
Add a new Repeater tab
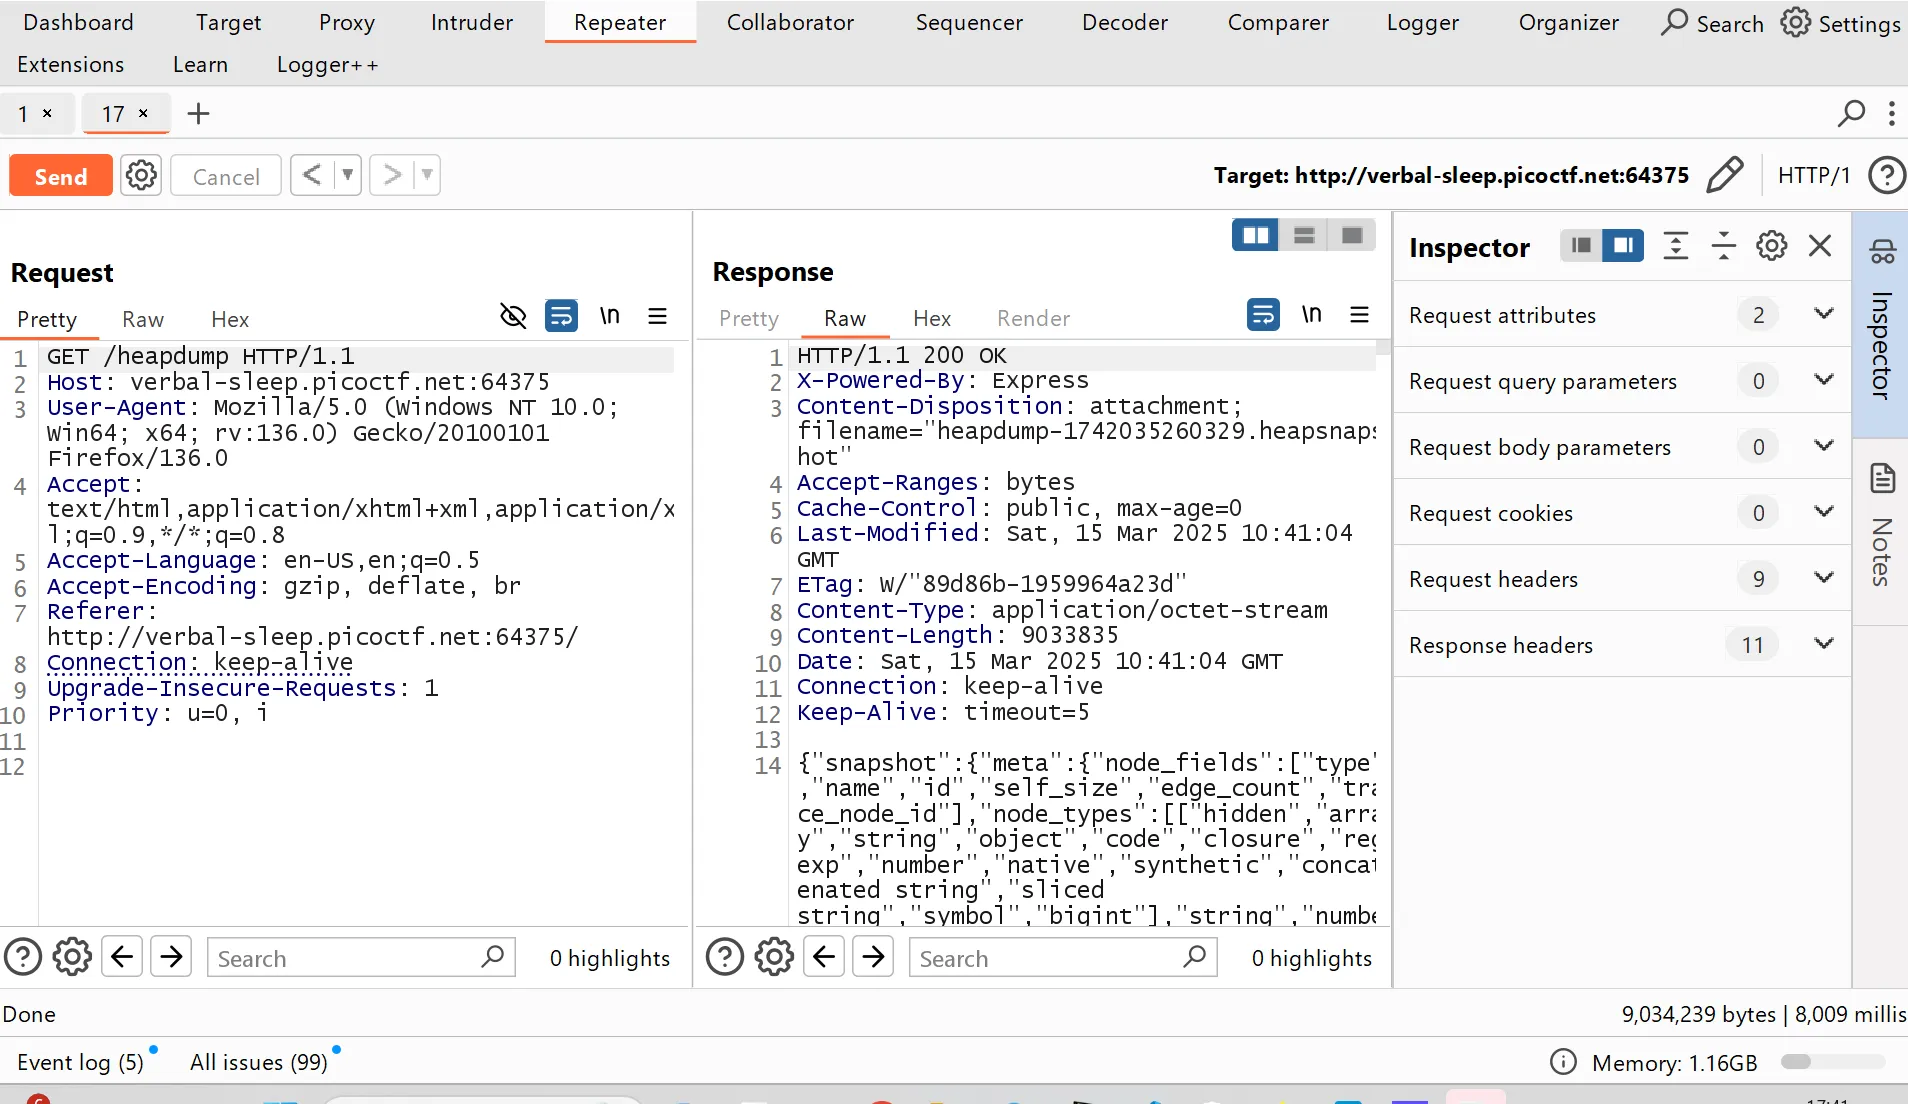tap(198, 114)
